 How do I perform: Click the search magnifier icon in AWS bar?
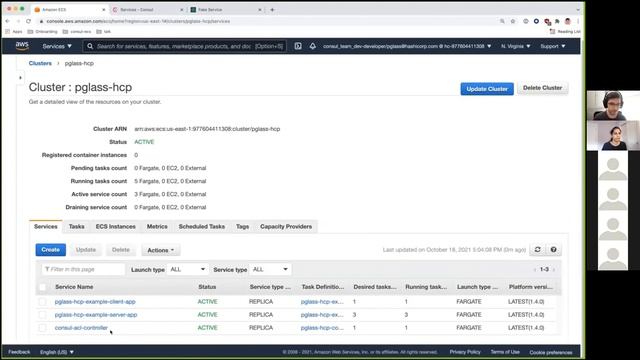[90, 46]
